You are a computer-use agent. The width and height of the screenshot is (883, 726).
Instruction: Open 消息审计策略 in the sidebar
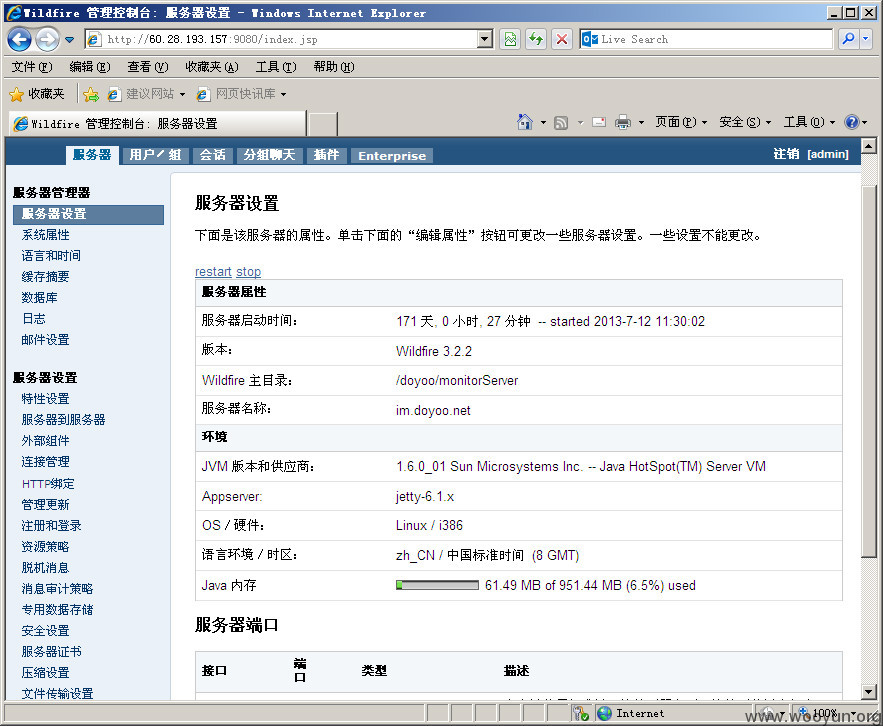pyautogui.click(x=57, y=589)
